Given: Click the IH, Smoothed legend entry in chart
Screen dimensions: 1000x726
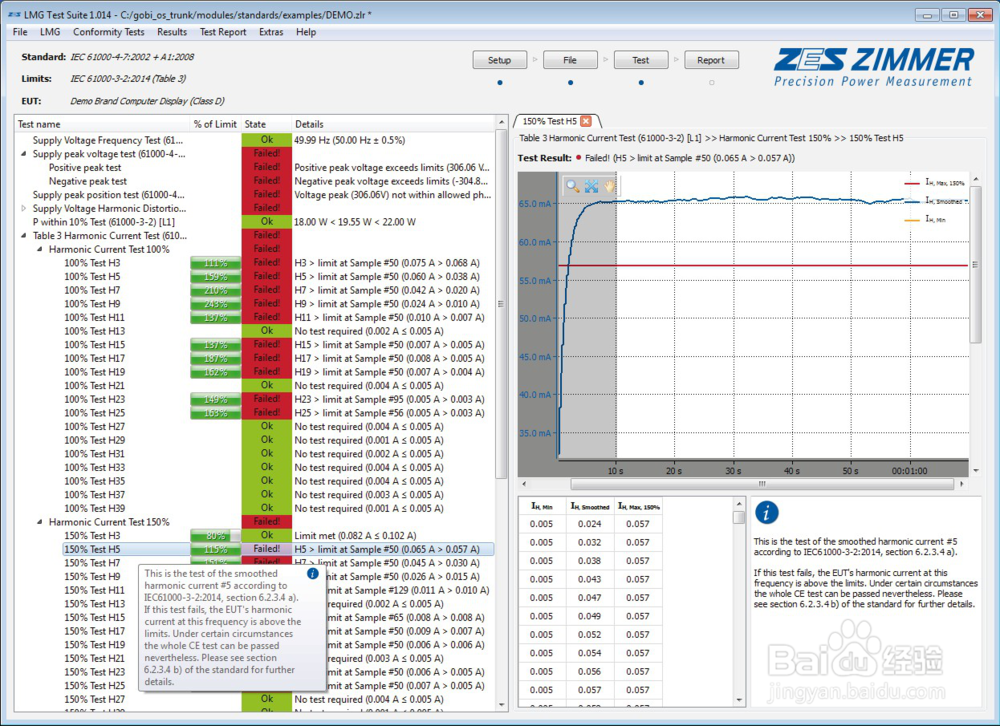Looking at the screenshot, I should (x=936, y=201).
